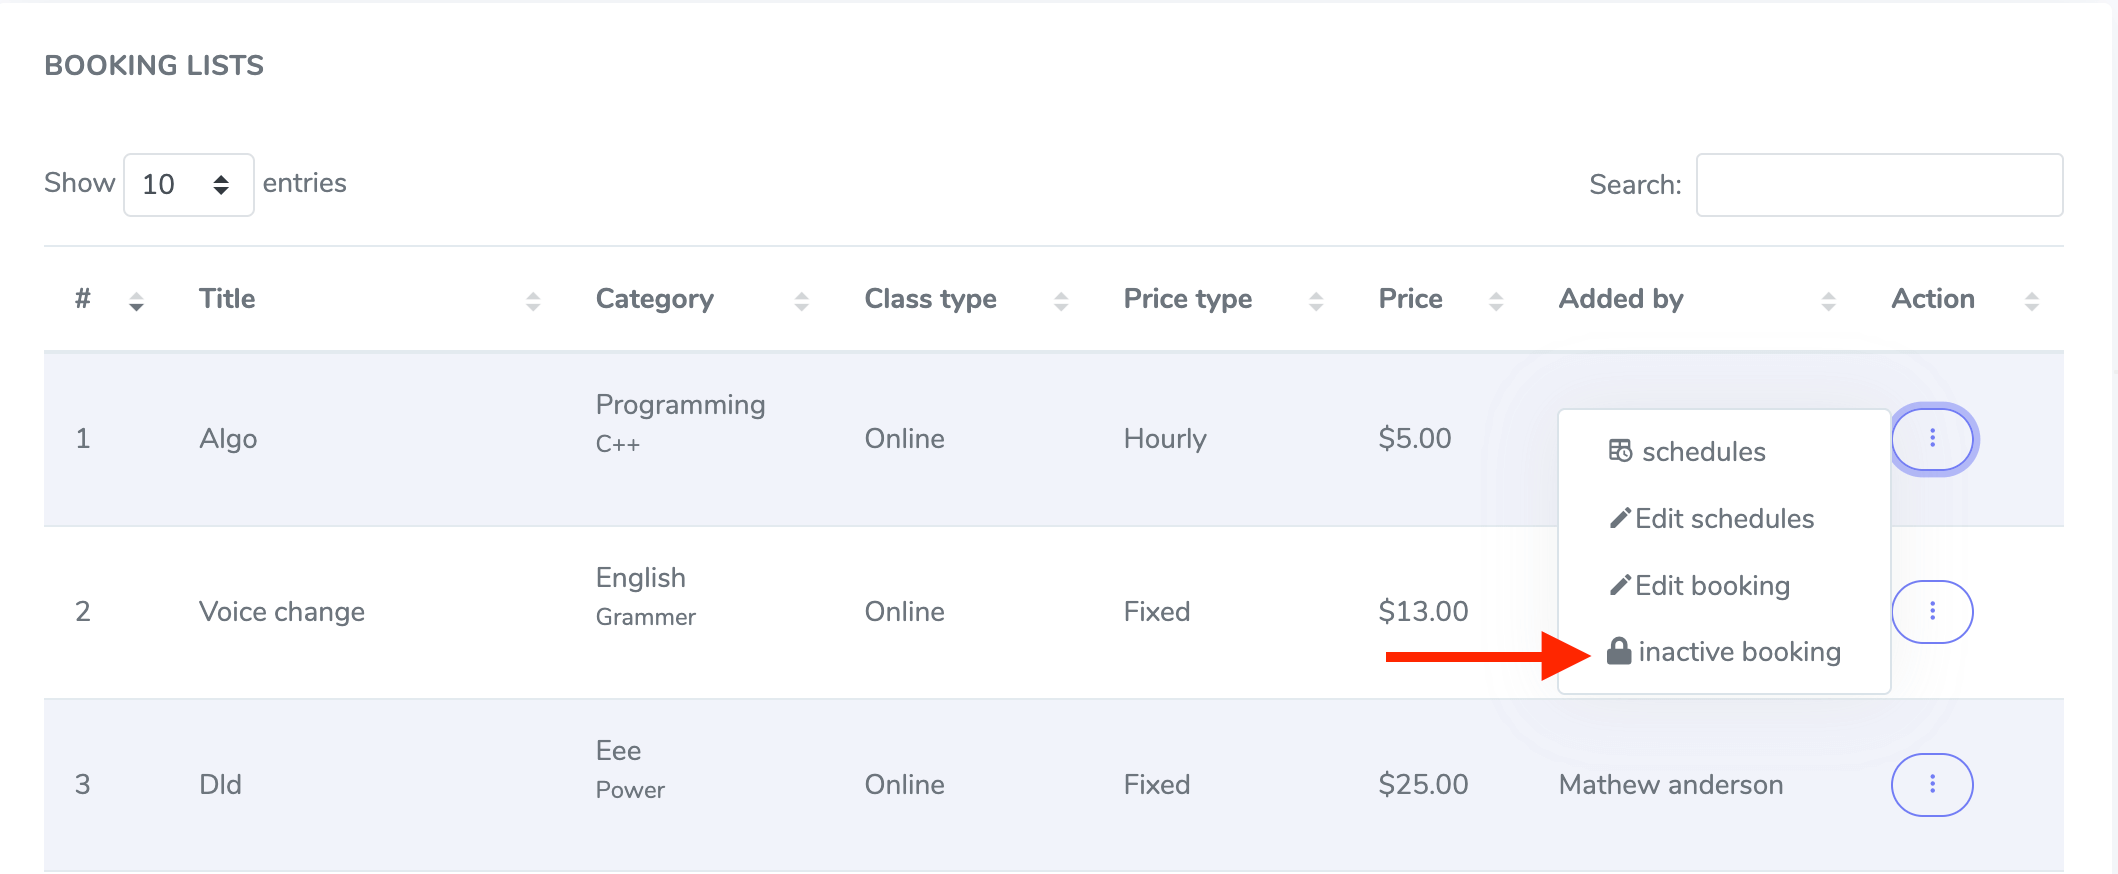The image size is (2118, 874).
Task: Click inactive booking in the menu
Action: [1738, 652]
